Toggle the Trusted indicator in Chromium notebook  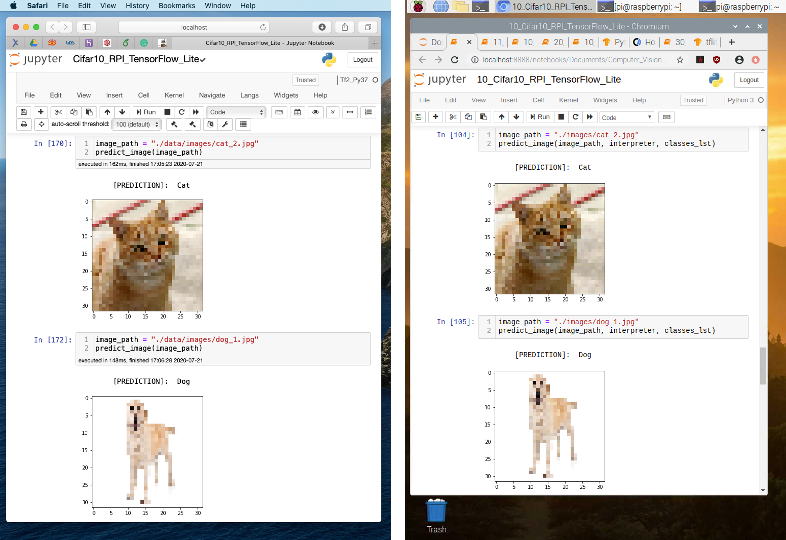(x=692, y=100)
